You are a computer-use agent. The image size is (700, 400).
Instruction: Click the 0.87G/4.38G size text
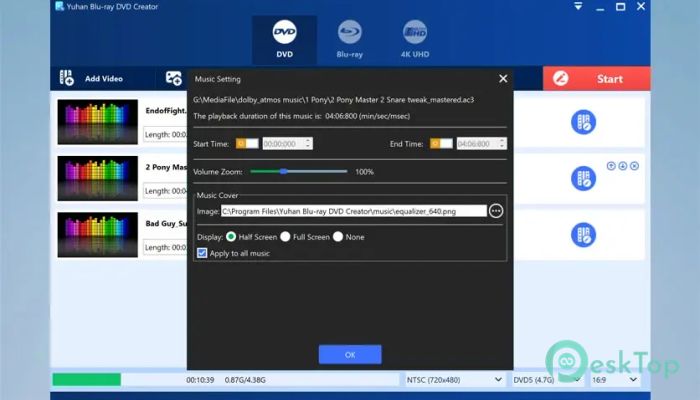click(245, 380)
